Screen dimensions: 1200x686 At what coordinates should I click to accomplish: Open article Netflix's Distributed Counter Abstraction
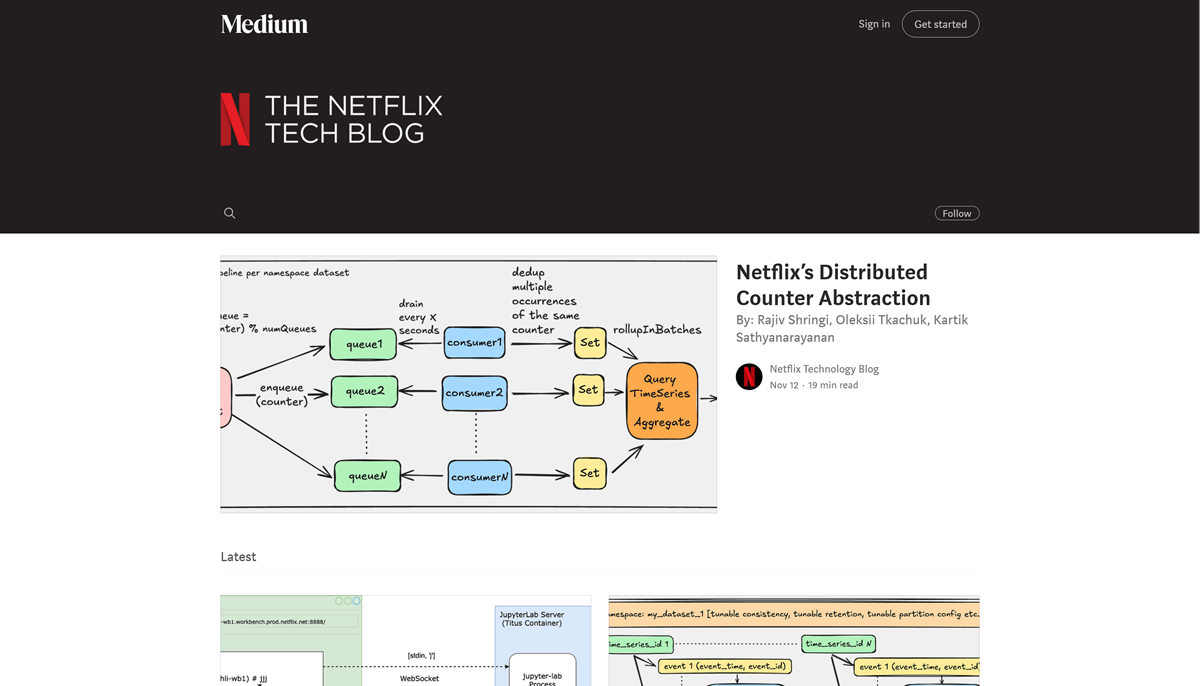click(832, 285)
